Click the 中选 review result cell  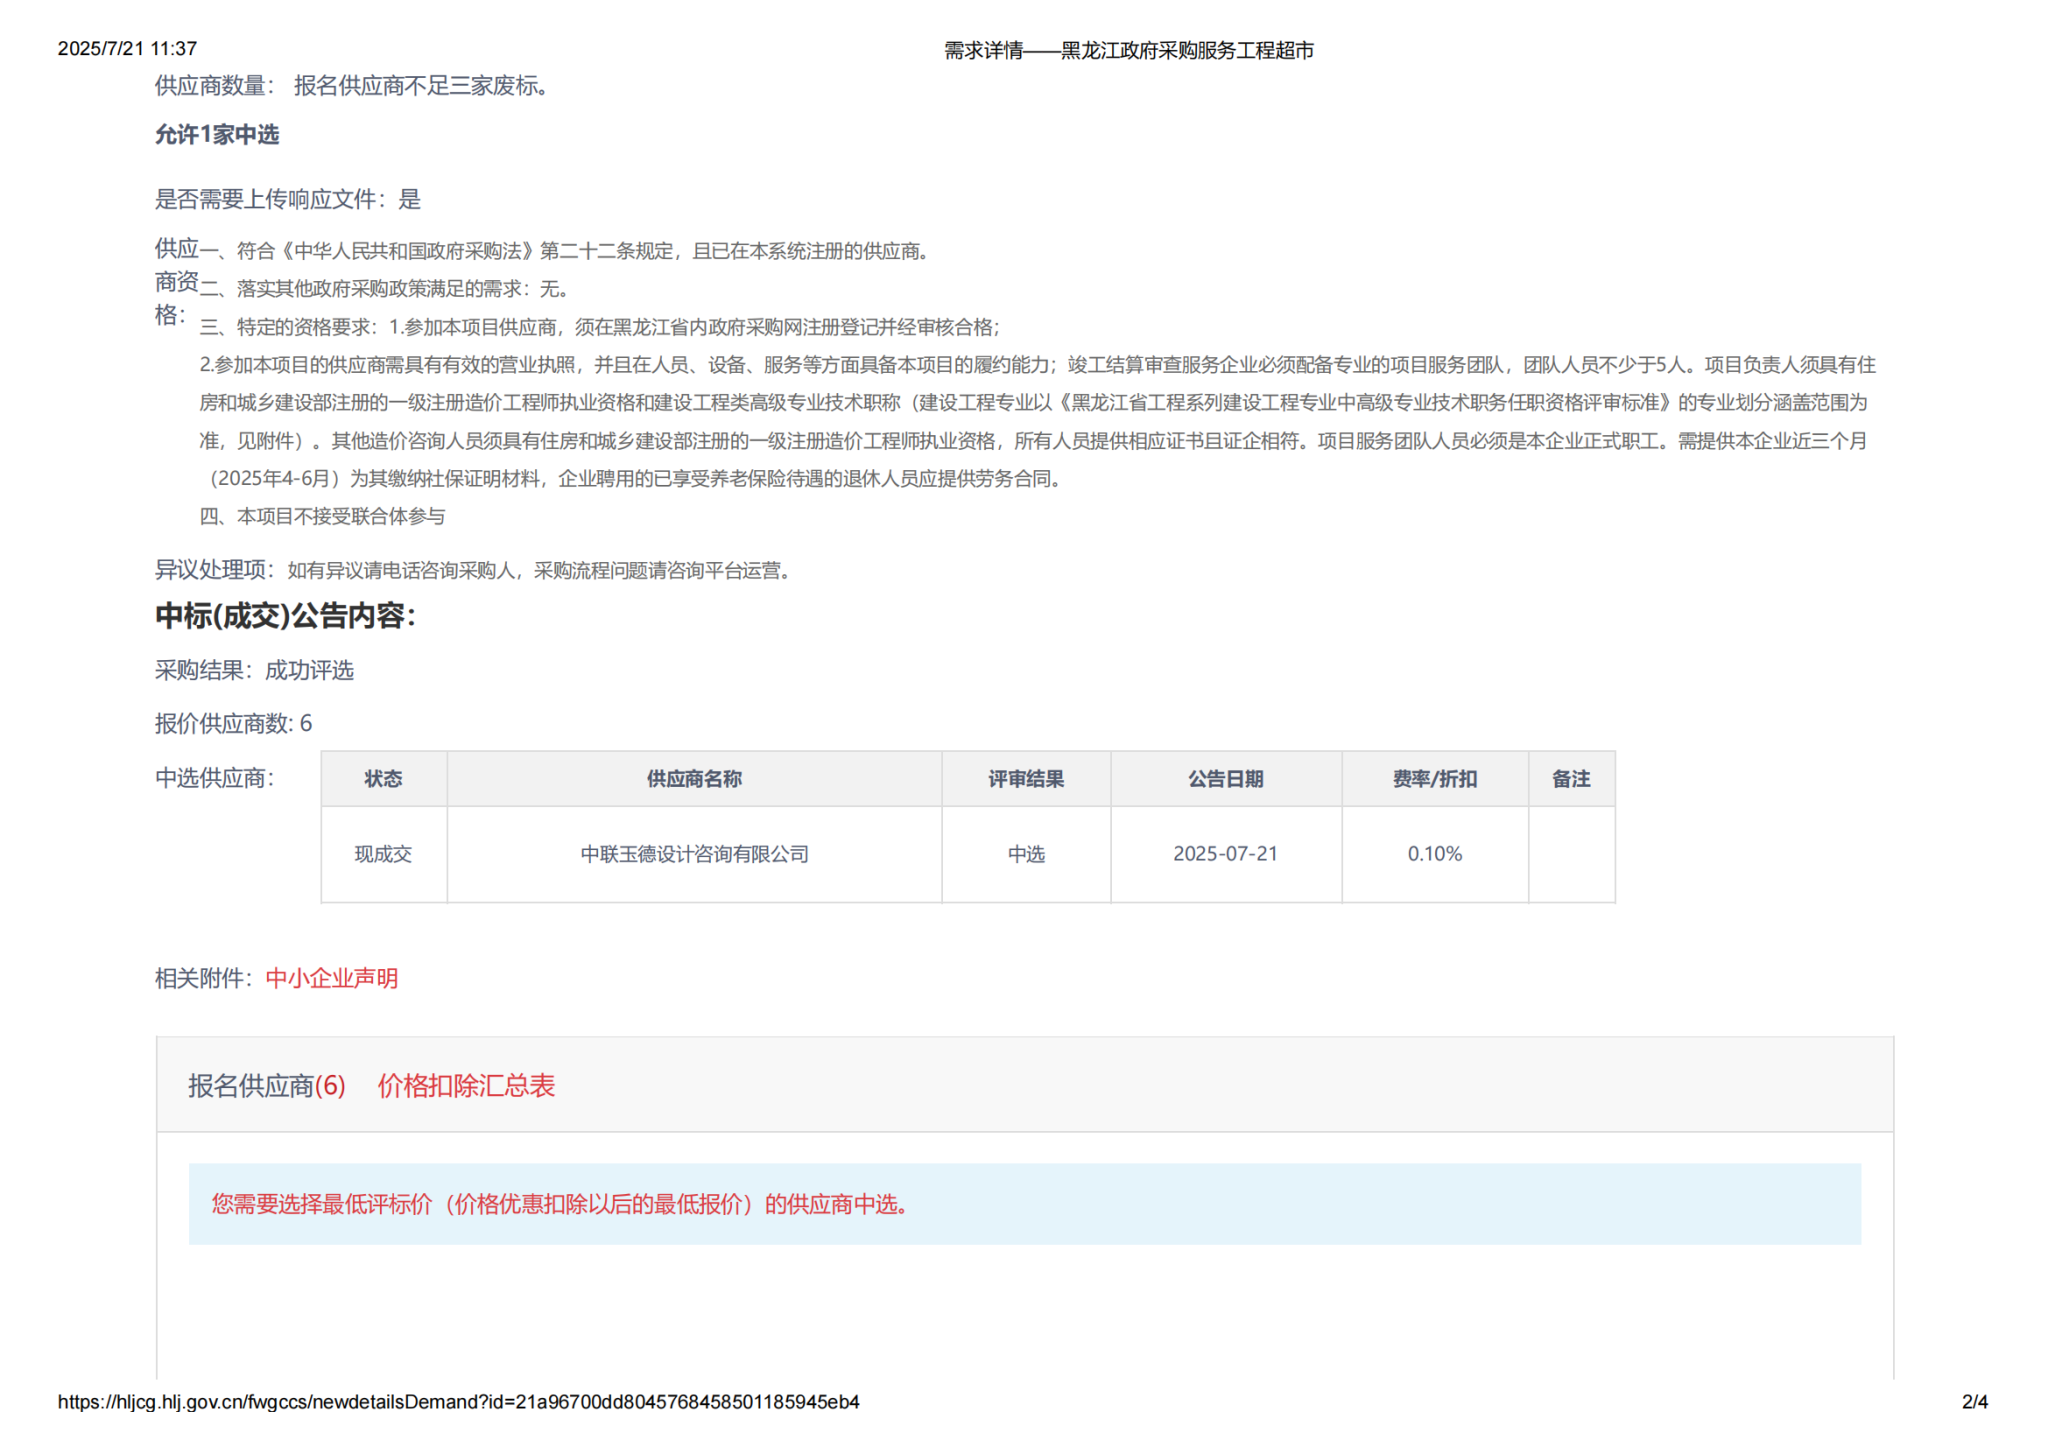(1026, 854)
